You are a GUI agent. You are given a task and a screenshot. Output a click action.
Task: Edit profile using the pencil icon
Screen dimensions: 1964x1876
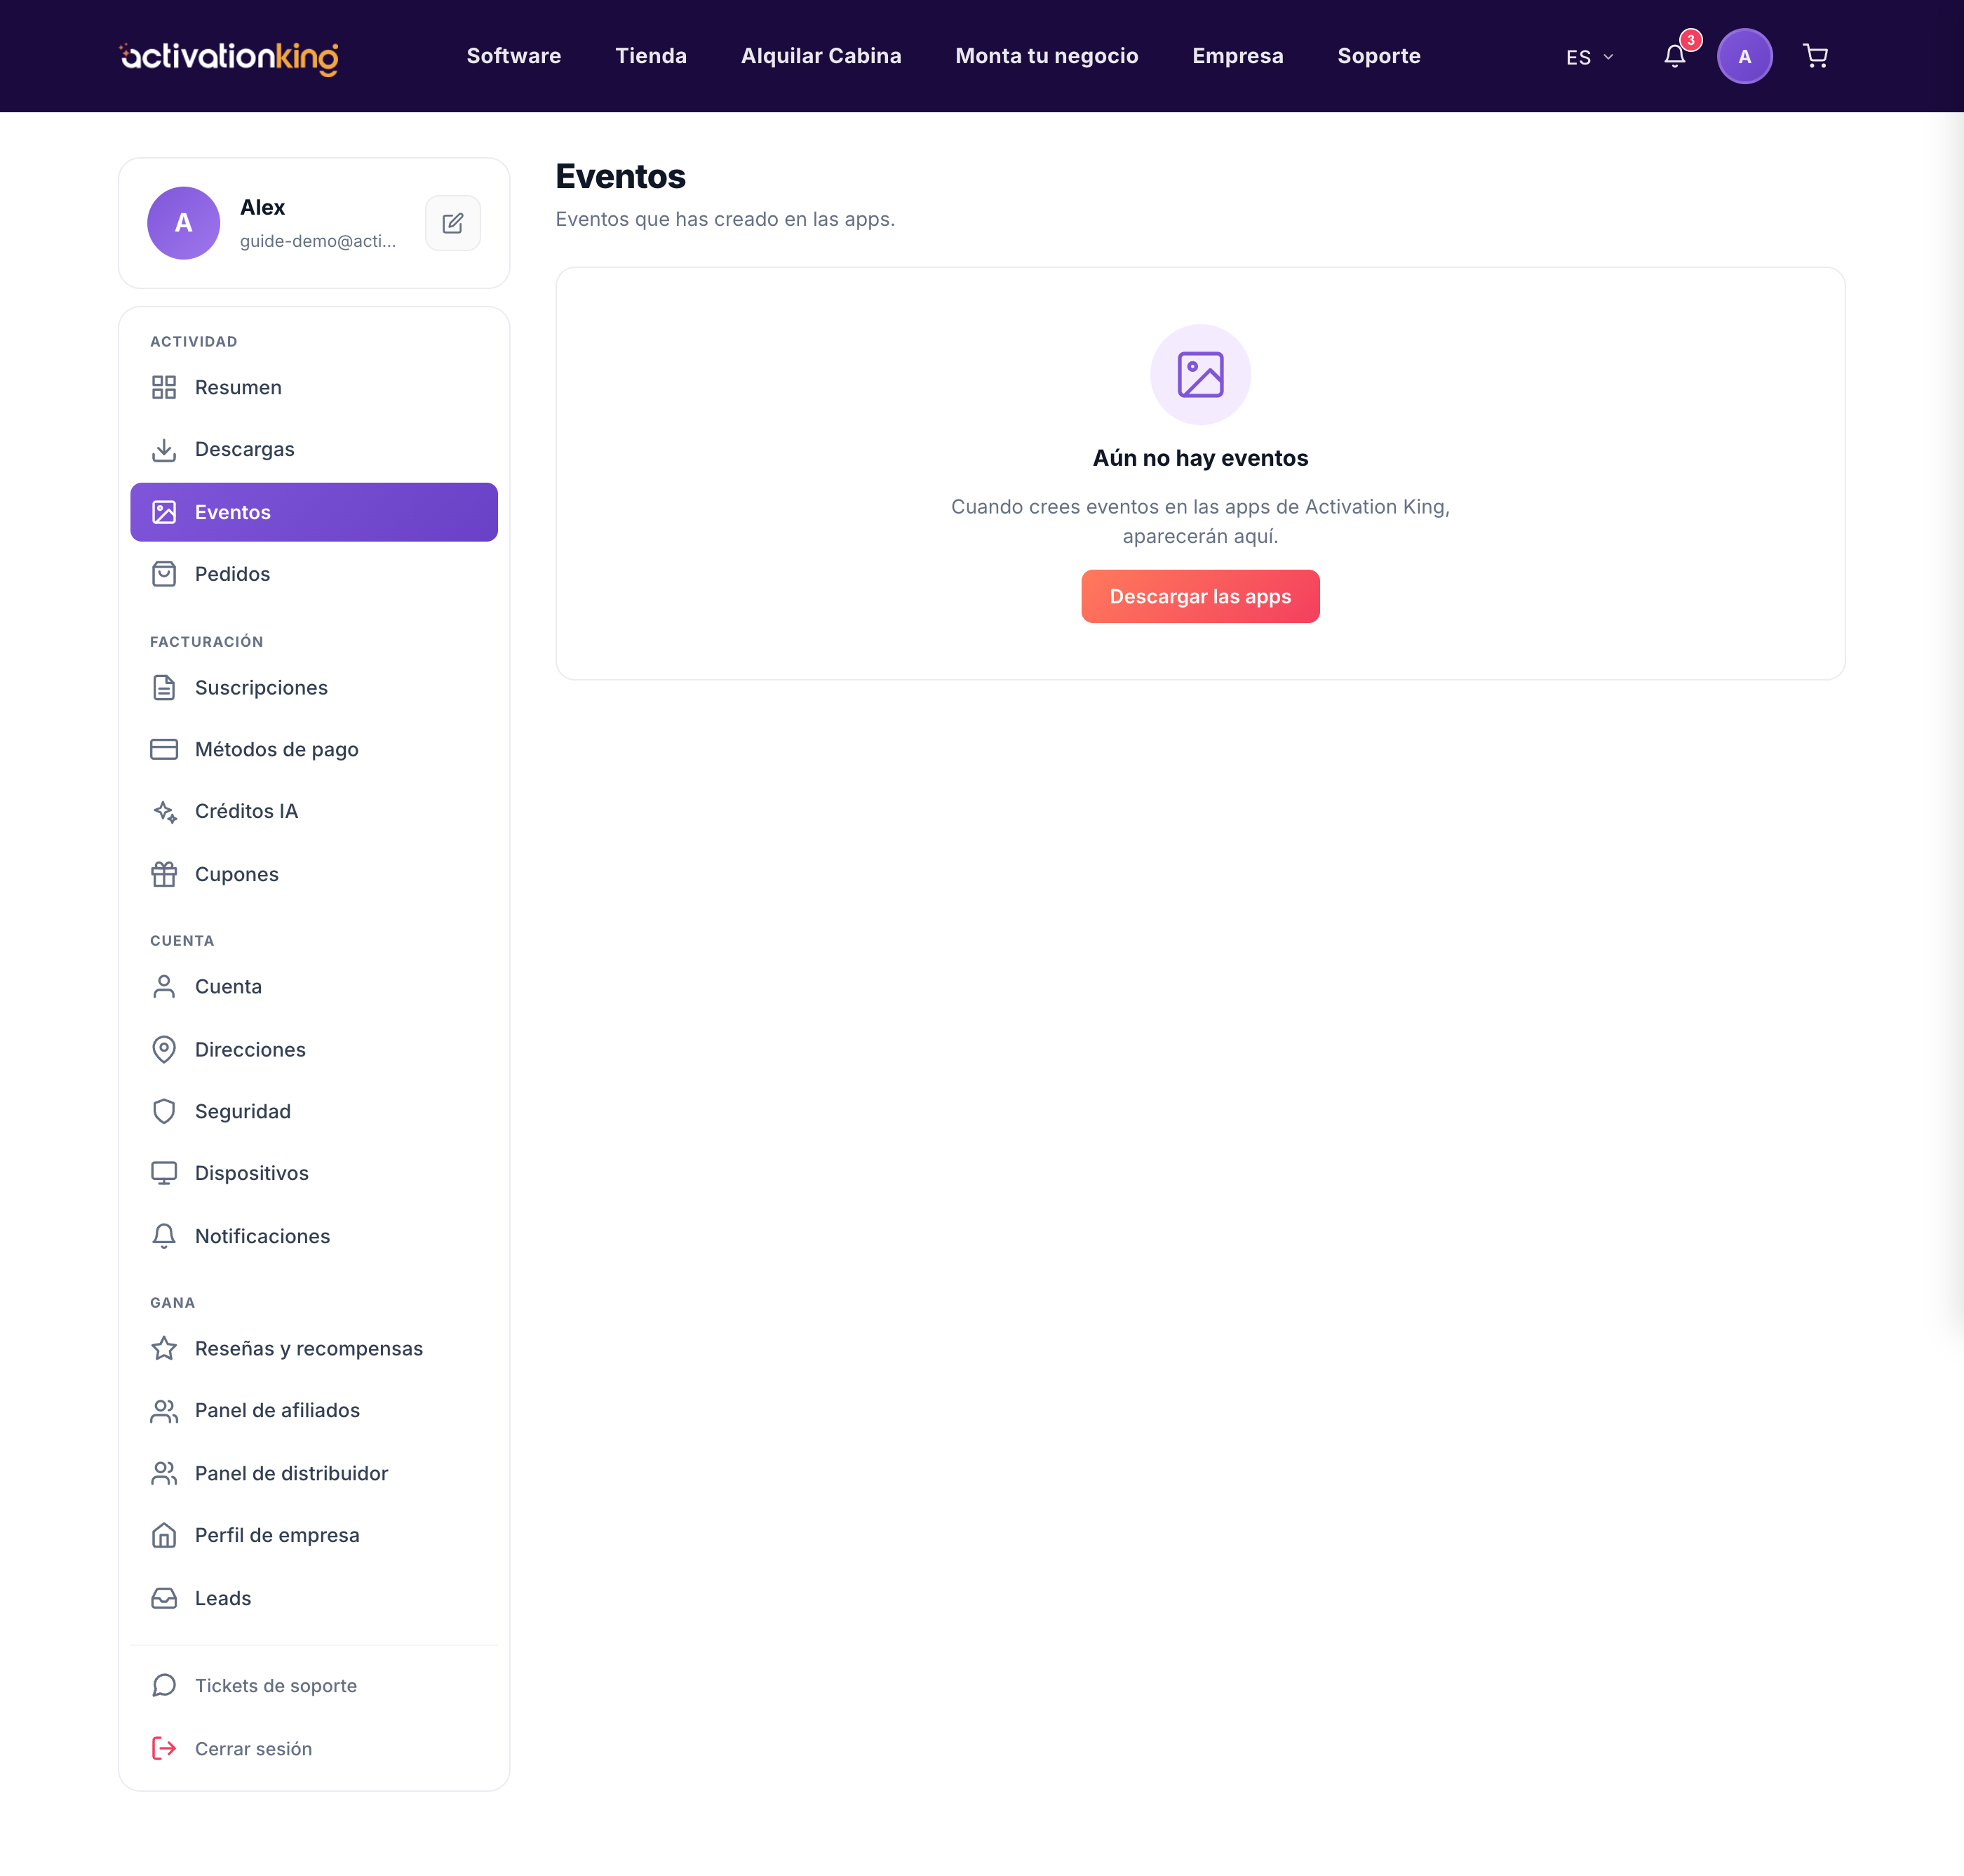(453, 223)
